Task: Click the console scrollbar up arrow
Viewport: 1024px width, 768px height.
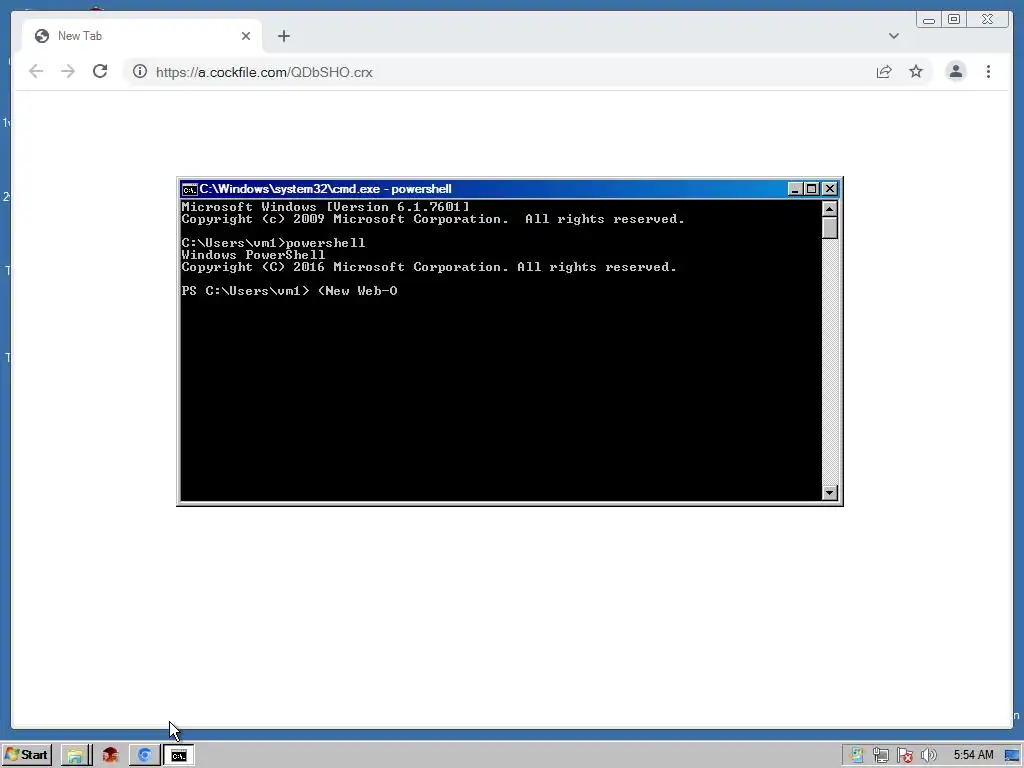Action: (x=829, y=209)
